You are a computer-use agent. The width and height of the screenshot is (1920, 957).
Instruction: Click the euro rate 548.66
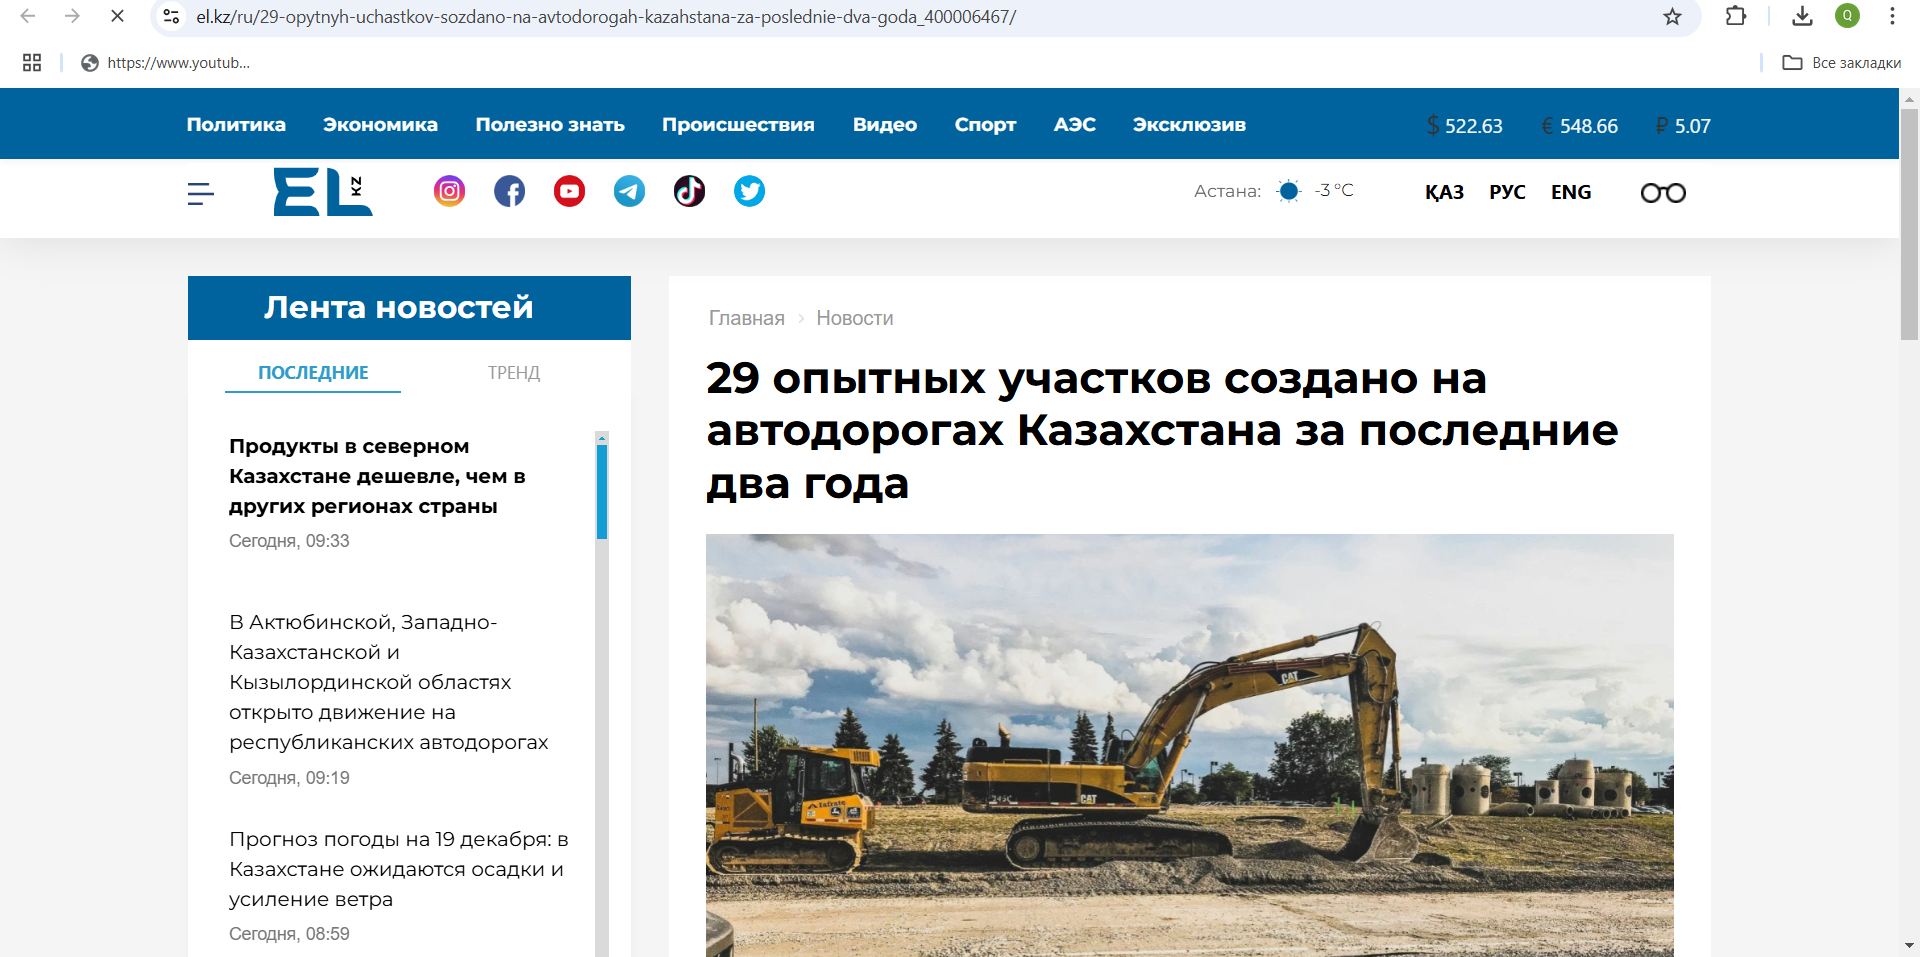coord(1580,126)
